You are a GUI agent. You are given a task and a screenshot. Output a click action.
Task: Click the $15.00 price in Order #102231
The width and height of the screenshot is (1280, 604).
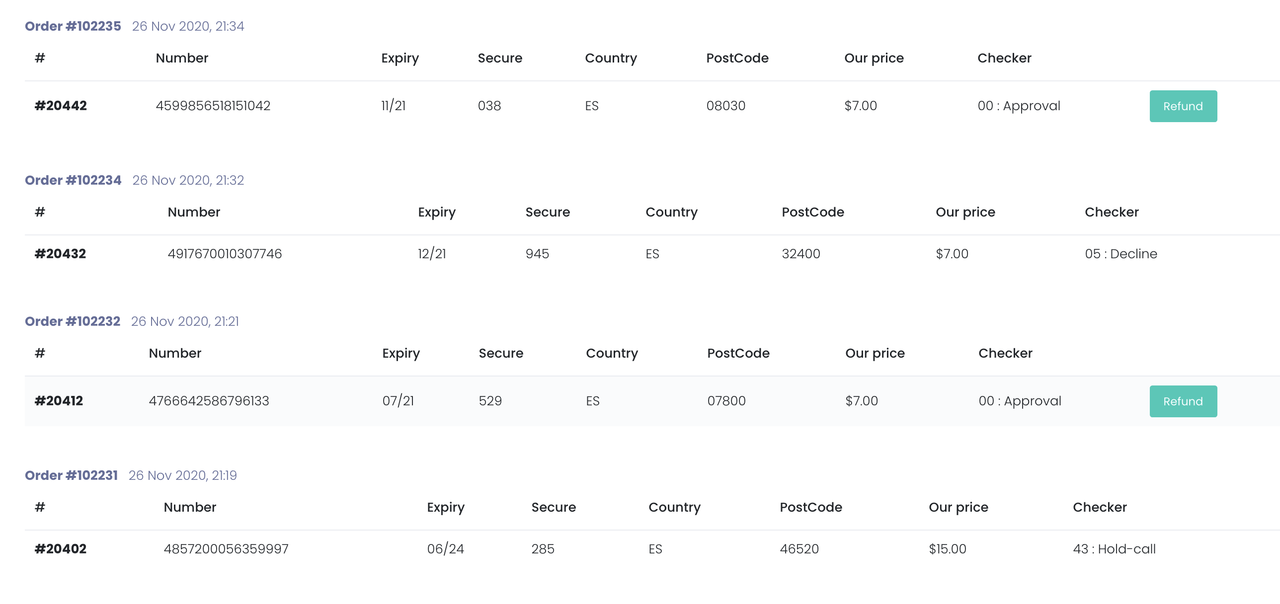(x=948, y=549)
